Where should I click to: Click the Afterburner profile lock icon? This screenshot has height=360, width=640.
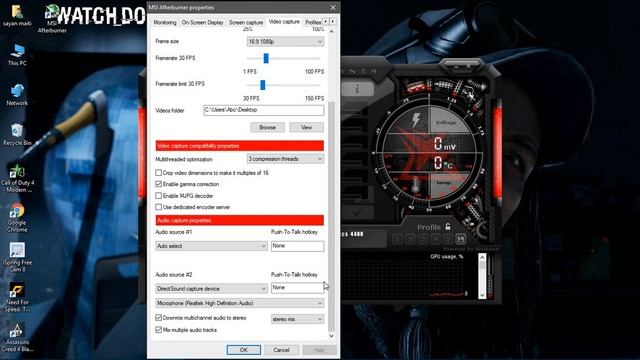448,227
